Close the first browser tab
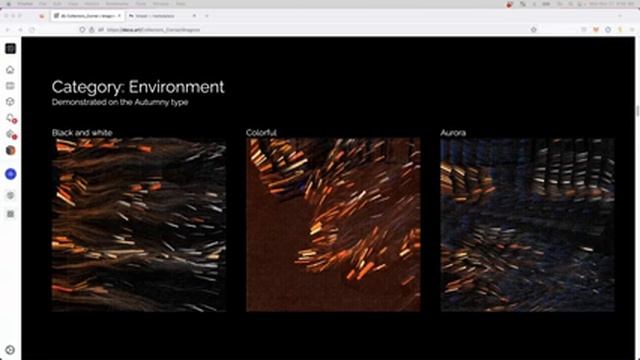 point(119,16)
